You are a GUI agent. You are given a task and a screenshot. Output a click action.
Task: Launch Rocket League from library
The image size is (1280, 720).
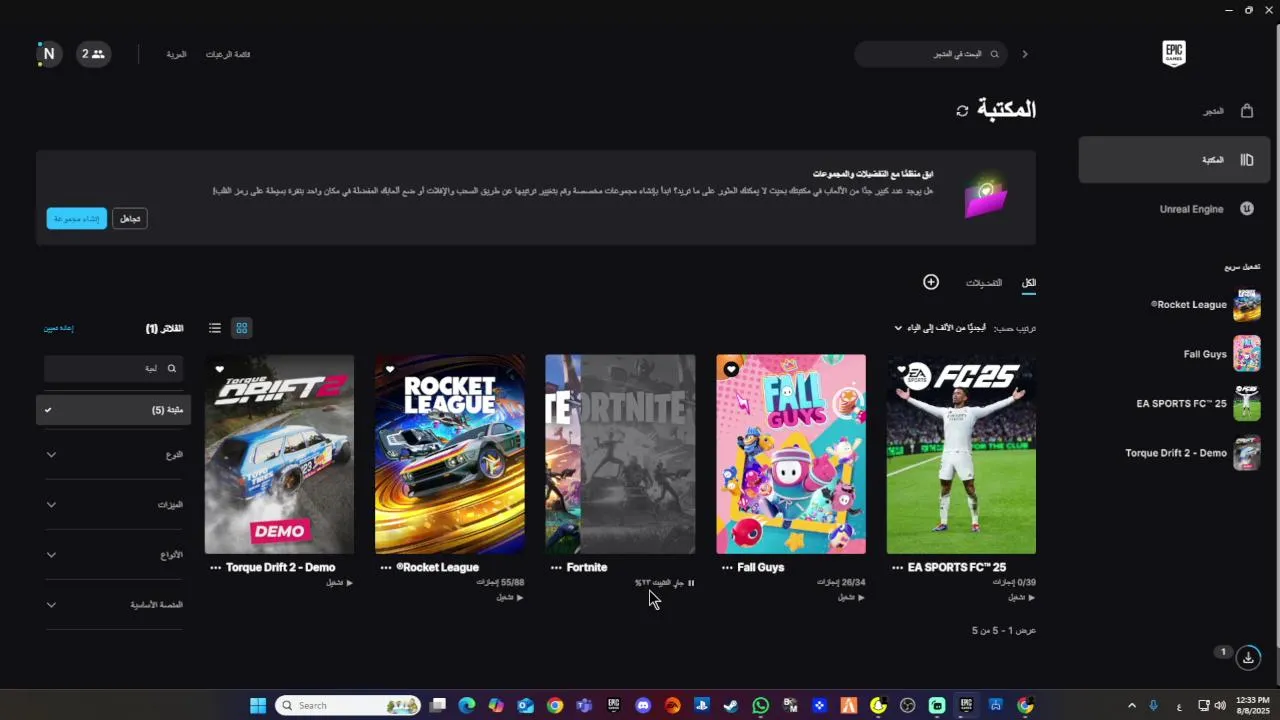click(x=510, y=597)
